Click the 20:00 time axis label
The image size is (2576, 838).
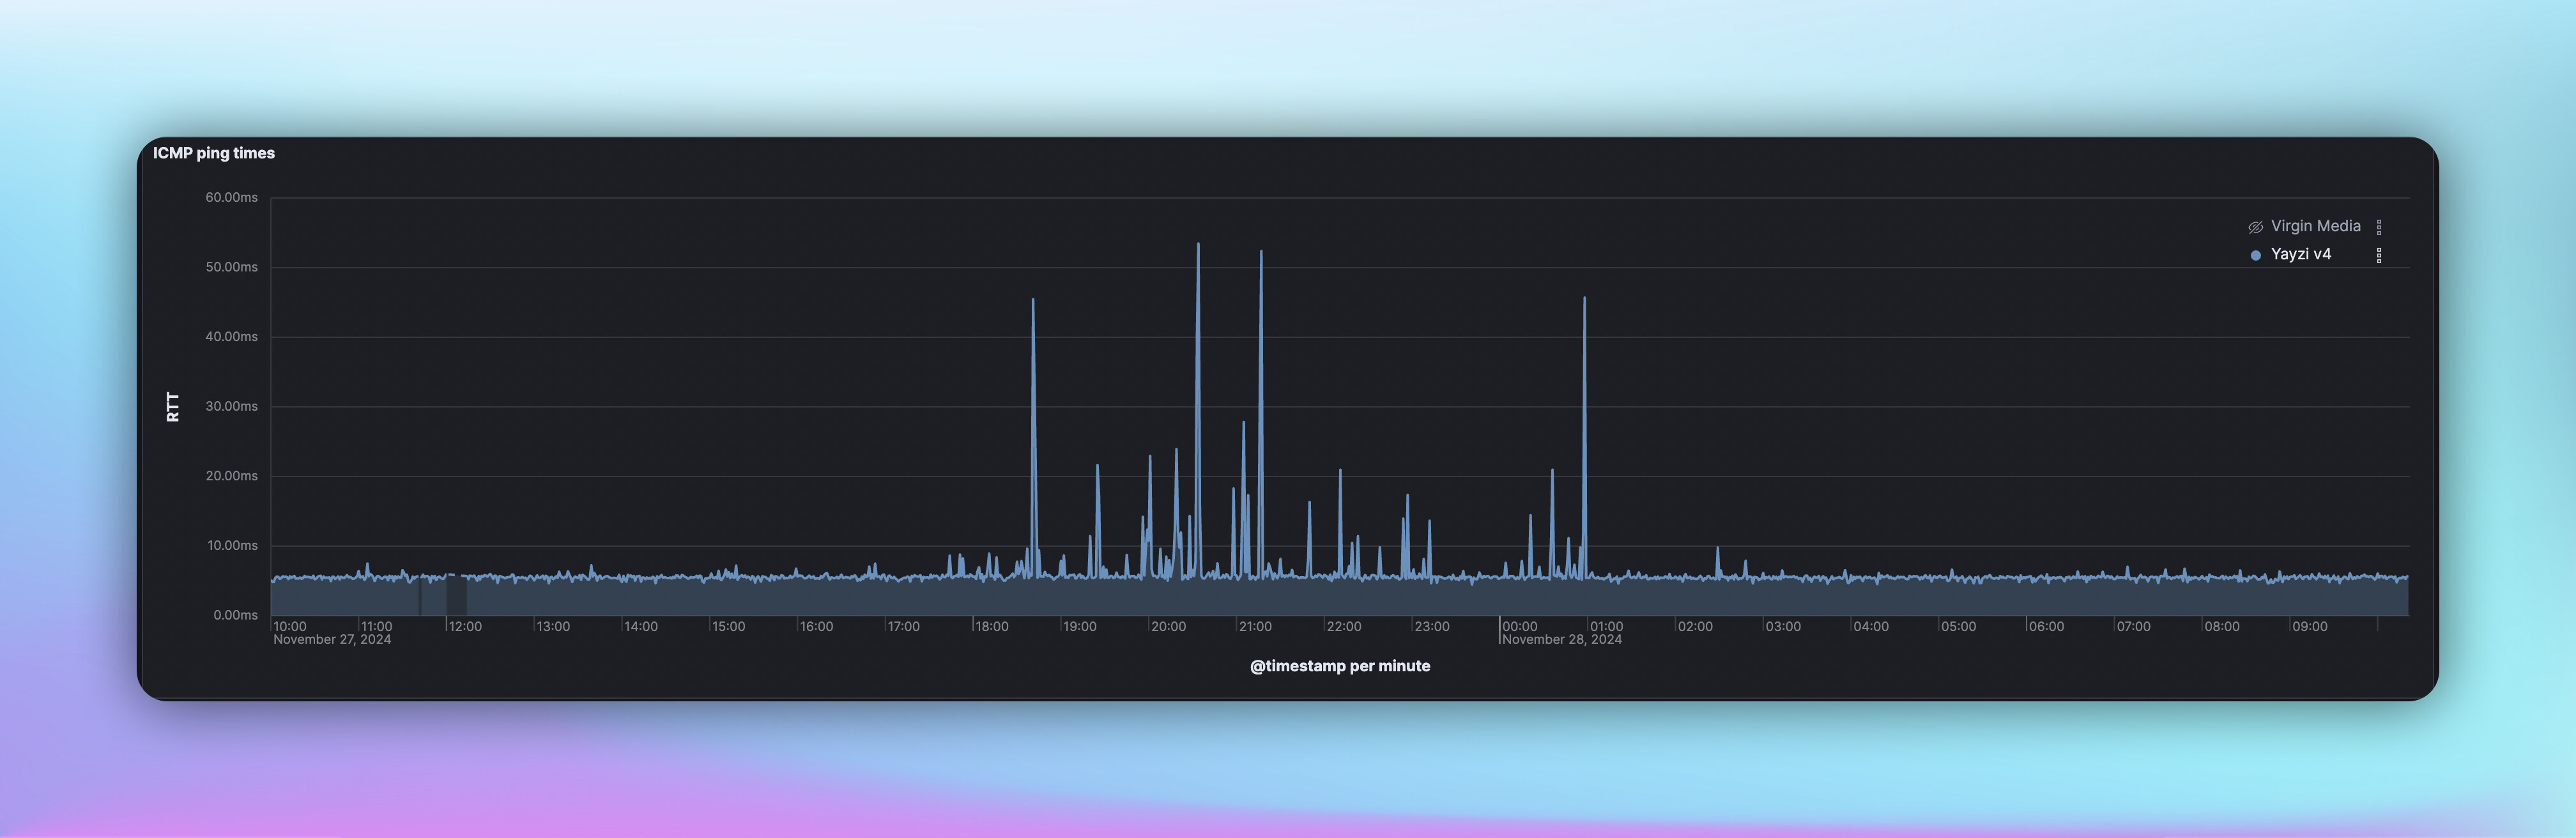(x=1168, y=627)
